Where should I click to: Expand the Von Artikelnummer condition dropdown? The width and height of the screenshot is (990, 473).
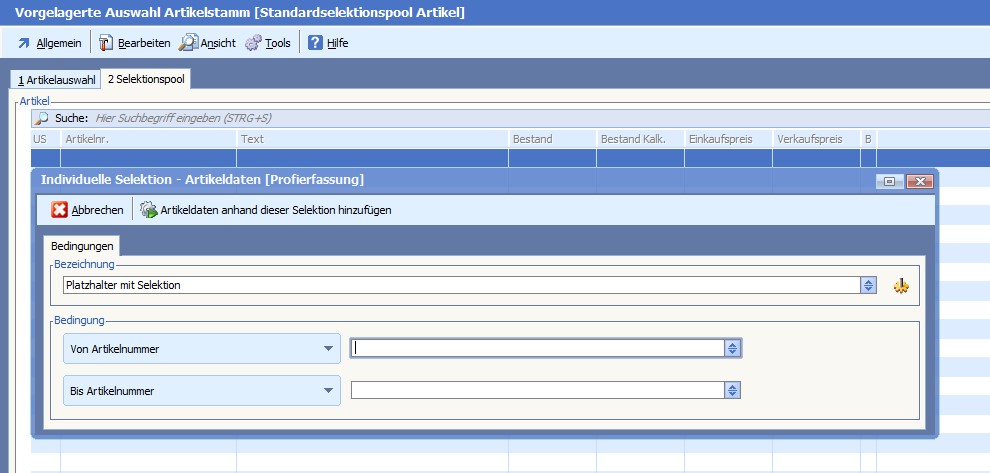328,349
